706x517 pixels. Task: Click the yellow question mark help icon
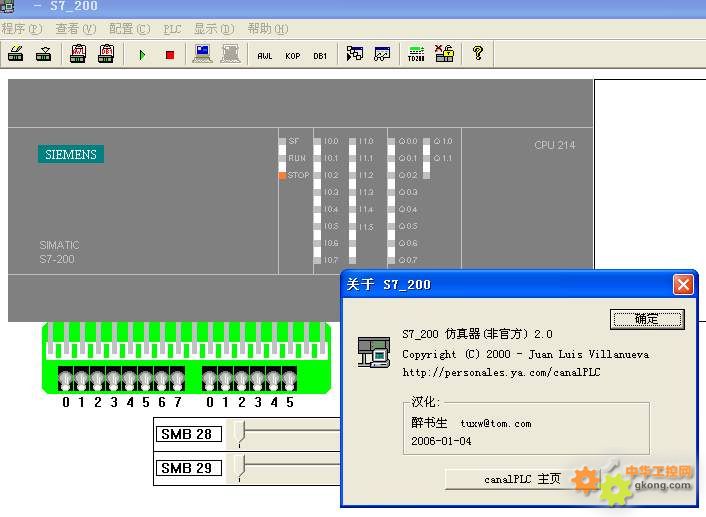click(478, 54)
